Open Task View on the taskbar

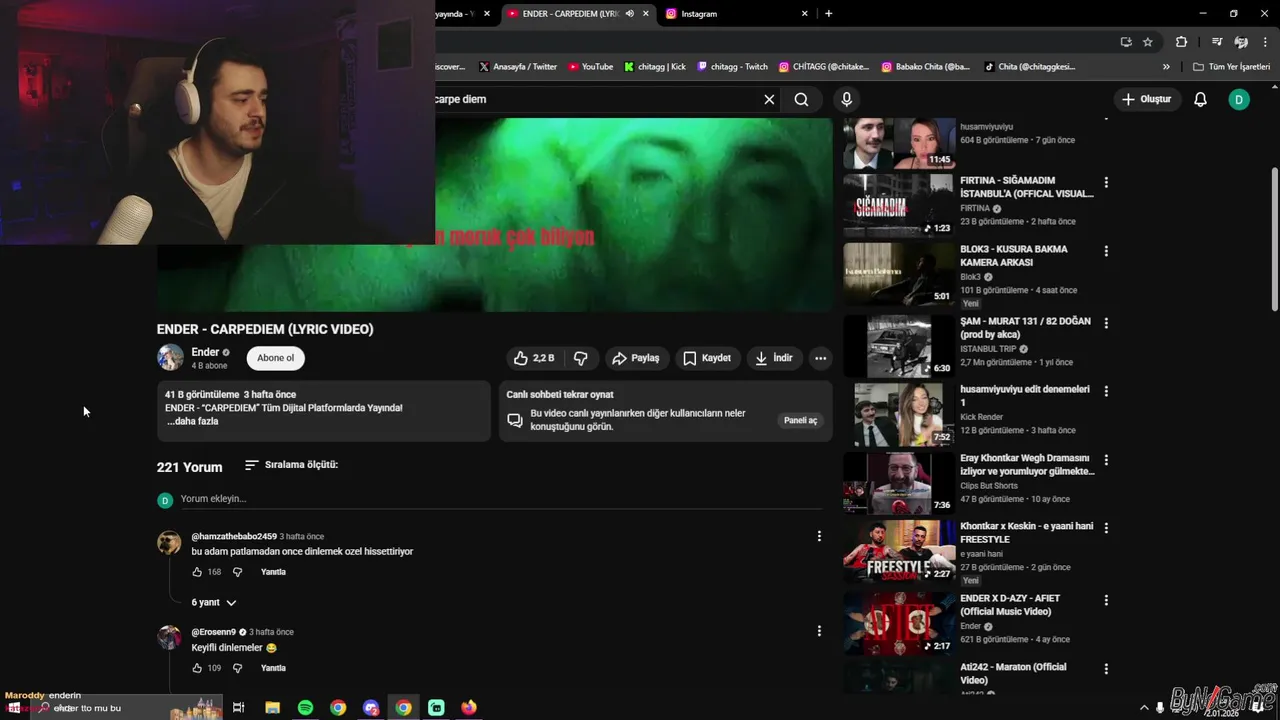(239, 708)
